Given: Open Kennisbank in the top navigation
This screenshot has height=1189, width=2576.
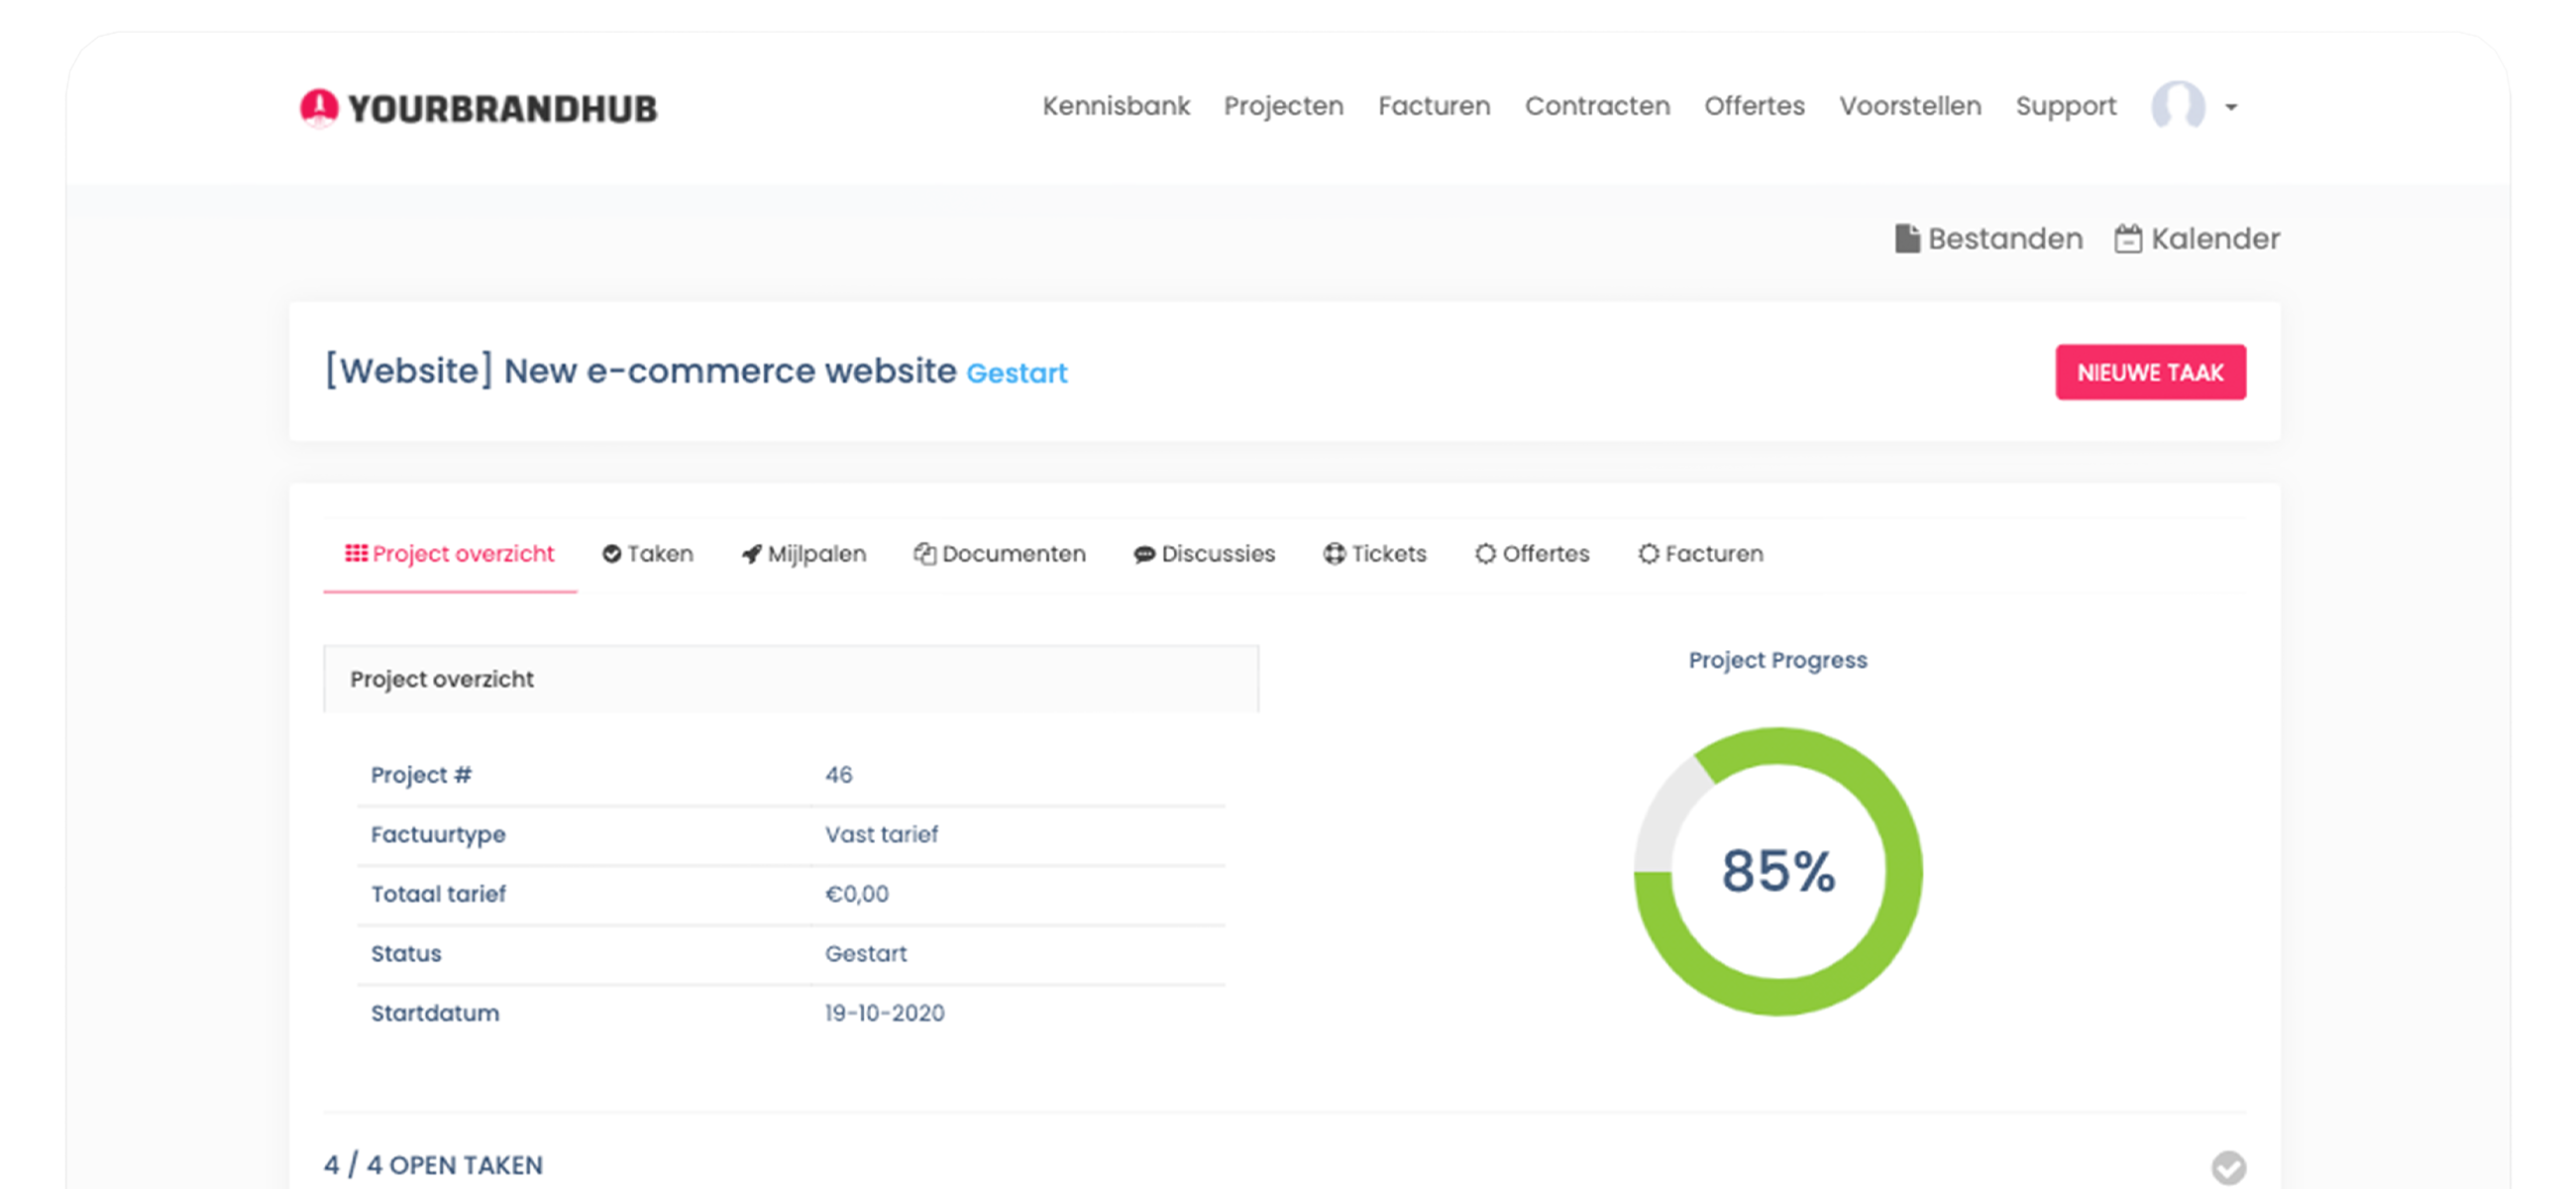Looking at the screenshot, I should coord(1116,106).
